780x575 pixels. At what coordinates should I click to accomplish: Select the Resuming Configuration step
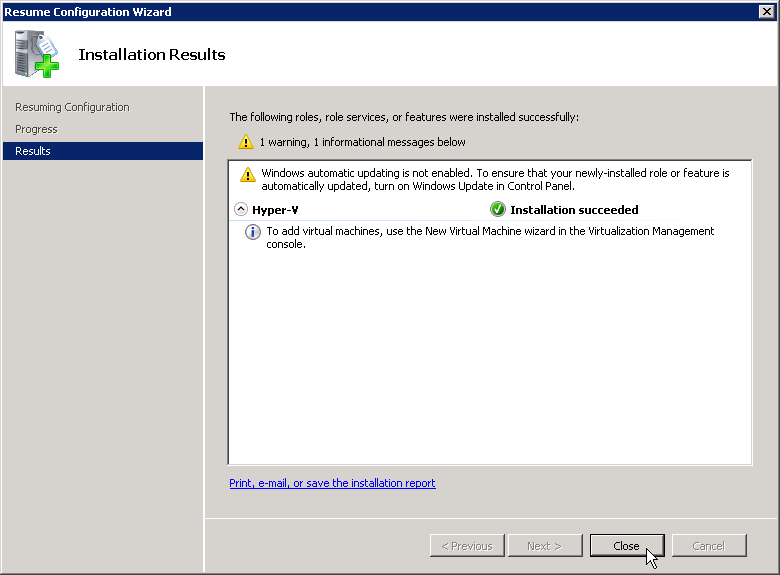(x=72, y=107)
